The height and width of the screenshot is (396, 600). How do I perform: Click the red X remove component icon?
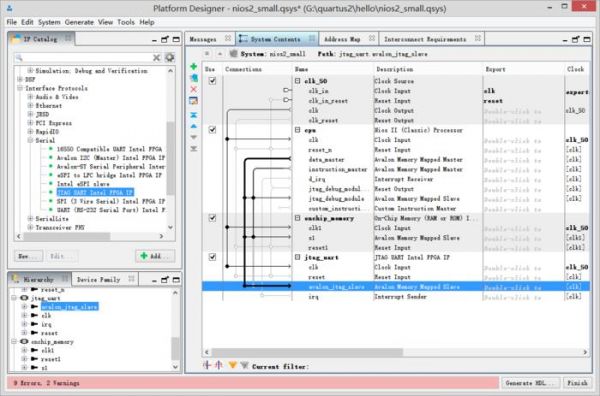pos(194,89)
